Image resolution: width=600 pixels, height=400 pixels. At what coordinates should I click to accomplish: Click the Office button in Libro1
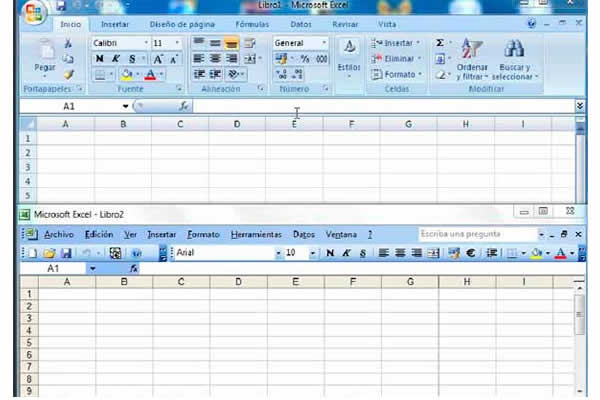click(33, 13)
